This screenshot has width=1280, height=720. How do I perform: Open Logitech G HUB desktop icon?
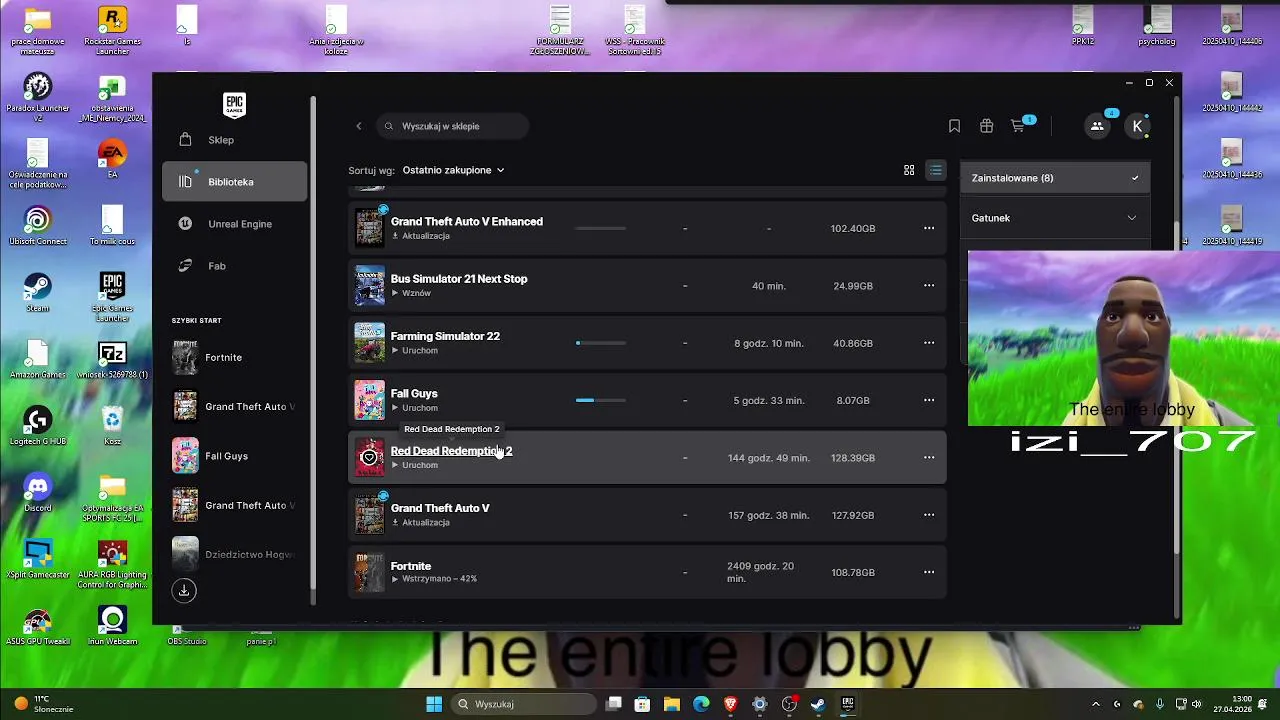[x=37, y=425]
